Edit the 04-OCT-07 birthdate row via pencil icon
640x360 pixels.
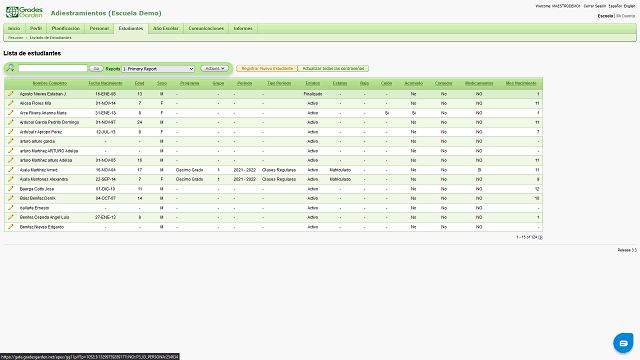[11, 198]
